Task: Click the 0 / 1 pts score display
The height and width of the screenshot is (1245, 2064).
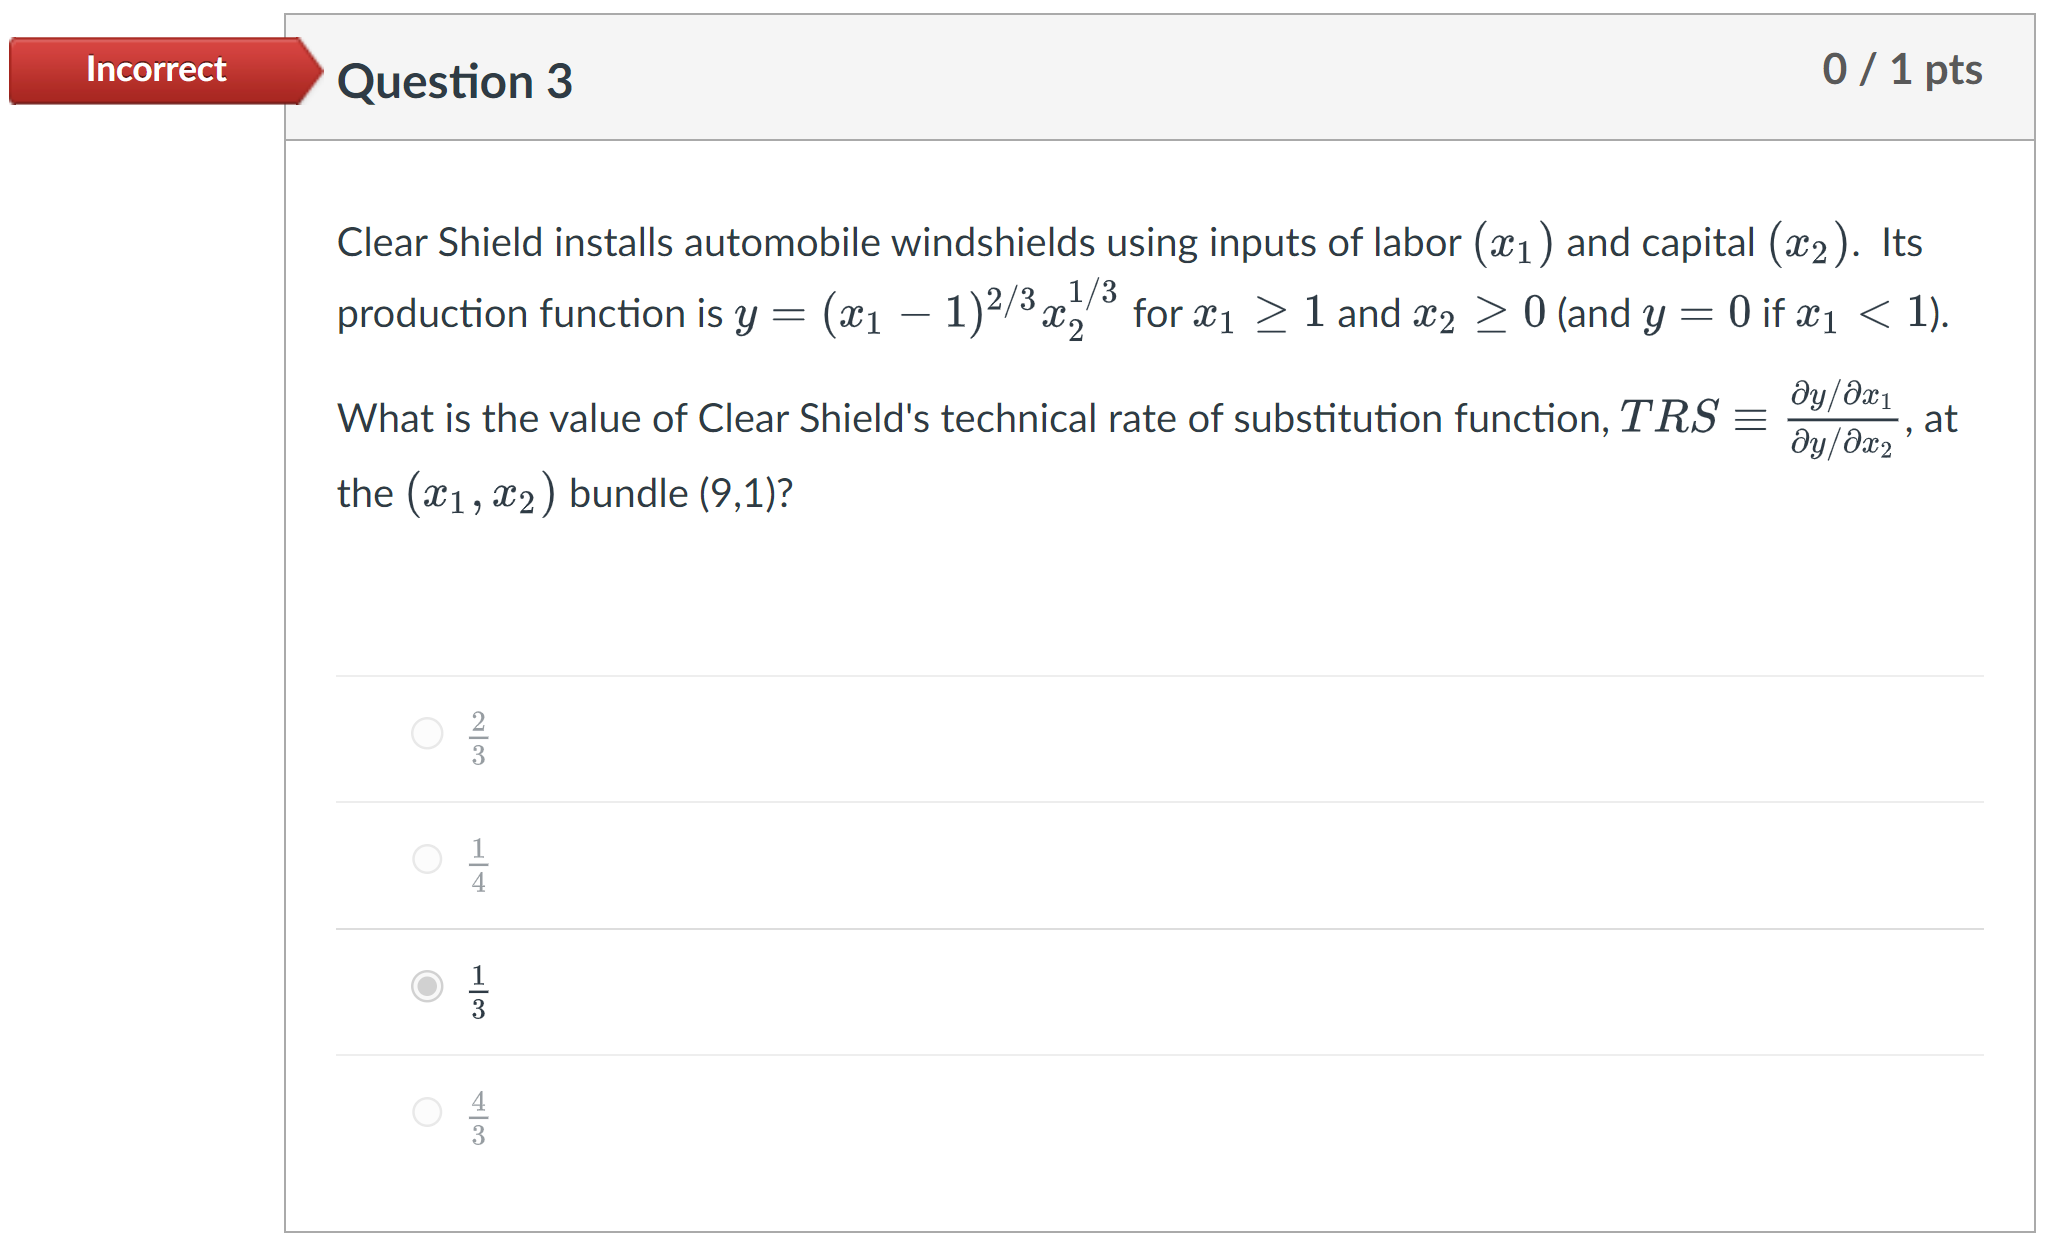Action: point(1902,68)
